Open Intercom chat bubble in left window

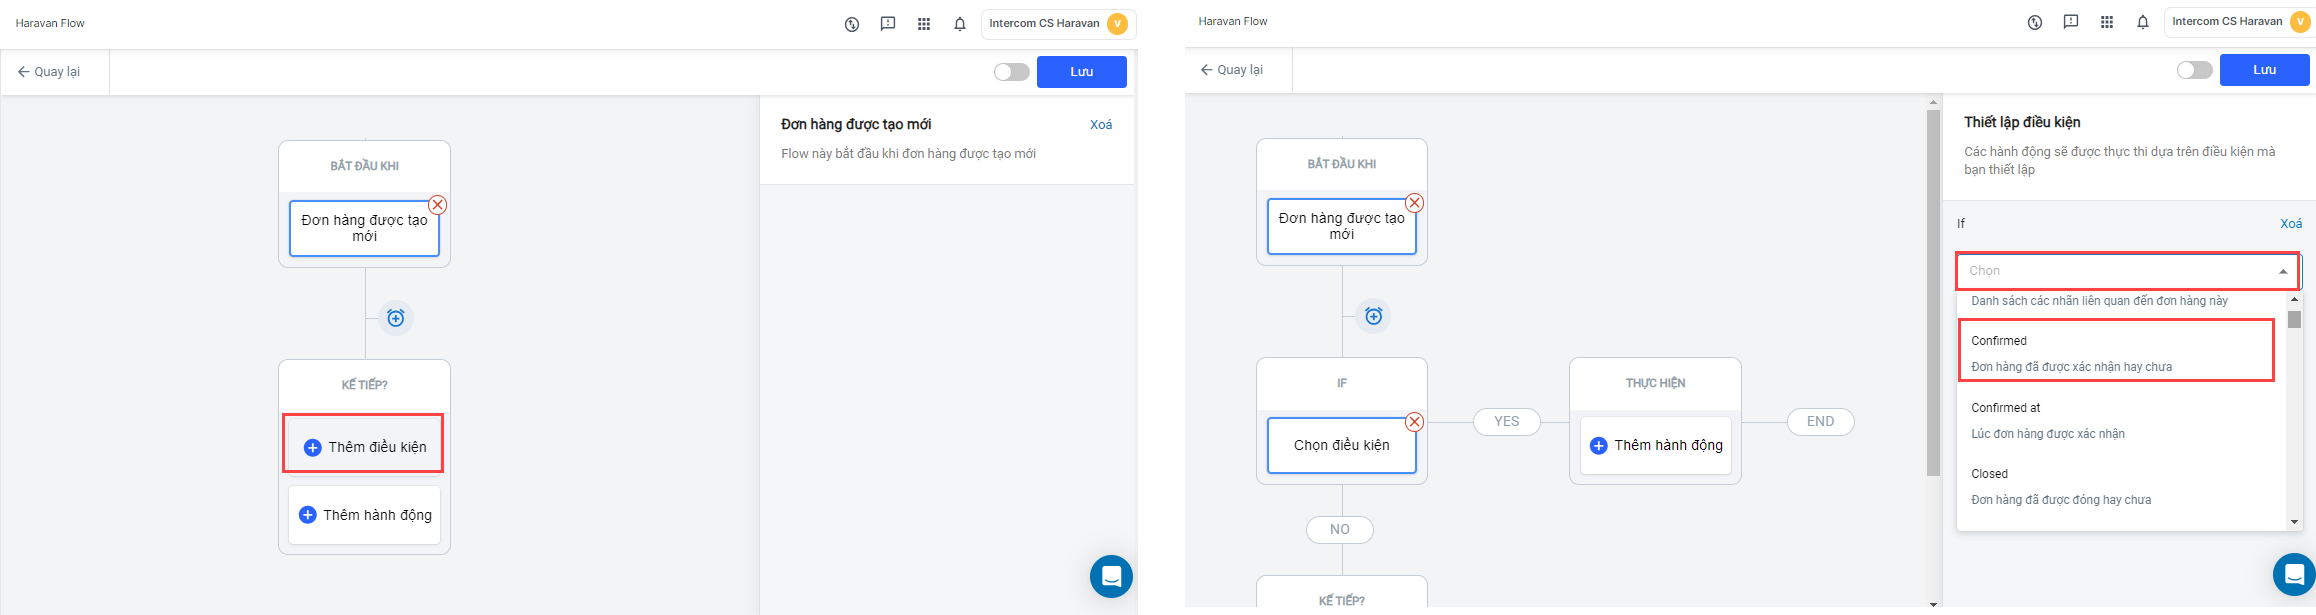click(x=1111, y=576)
